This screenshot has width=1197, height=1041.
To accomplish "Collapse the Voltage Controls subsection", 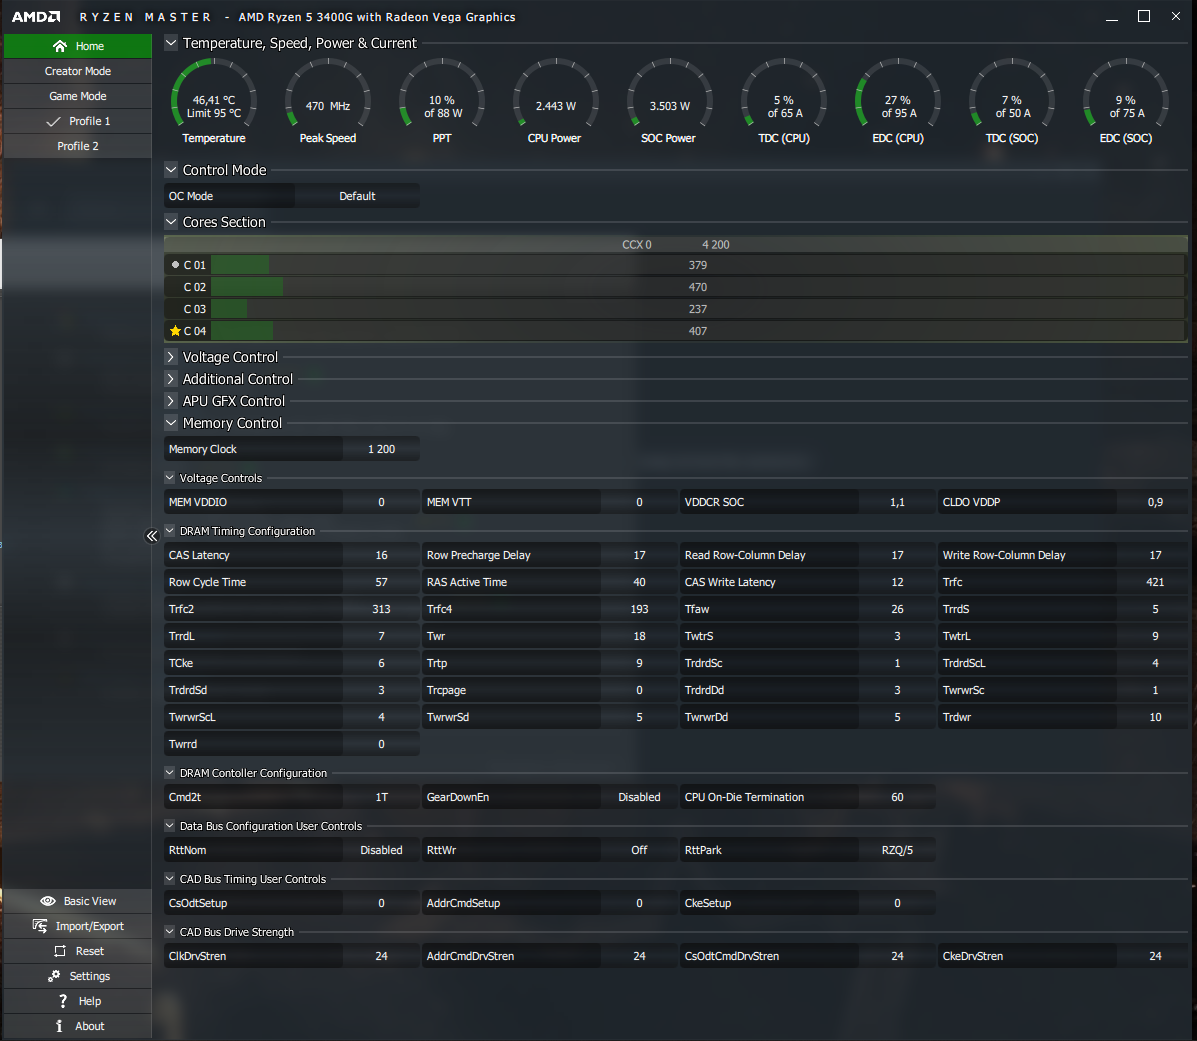I will point(169,478).
